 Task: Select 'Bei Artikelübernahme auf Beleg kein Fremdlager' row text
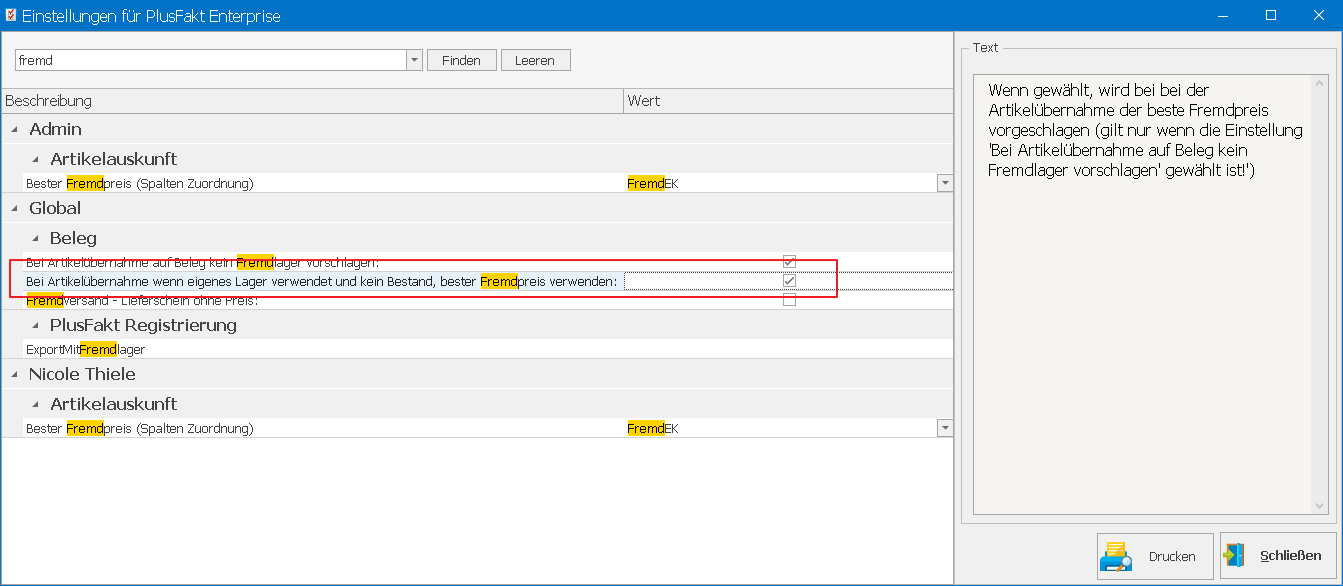pos(202,262)
